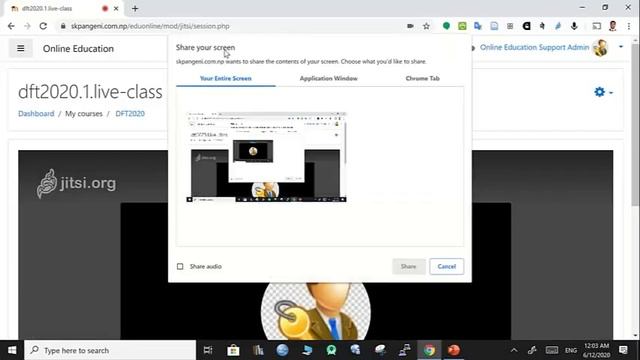Open the Chrome profile avatar
The width and height of the screenshot is (640, 360).
612,26
